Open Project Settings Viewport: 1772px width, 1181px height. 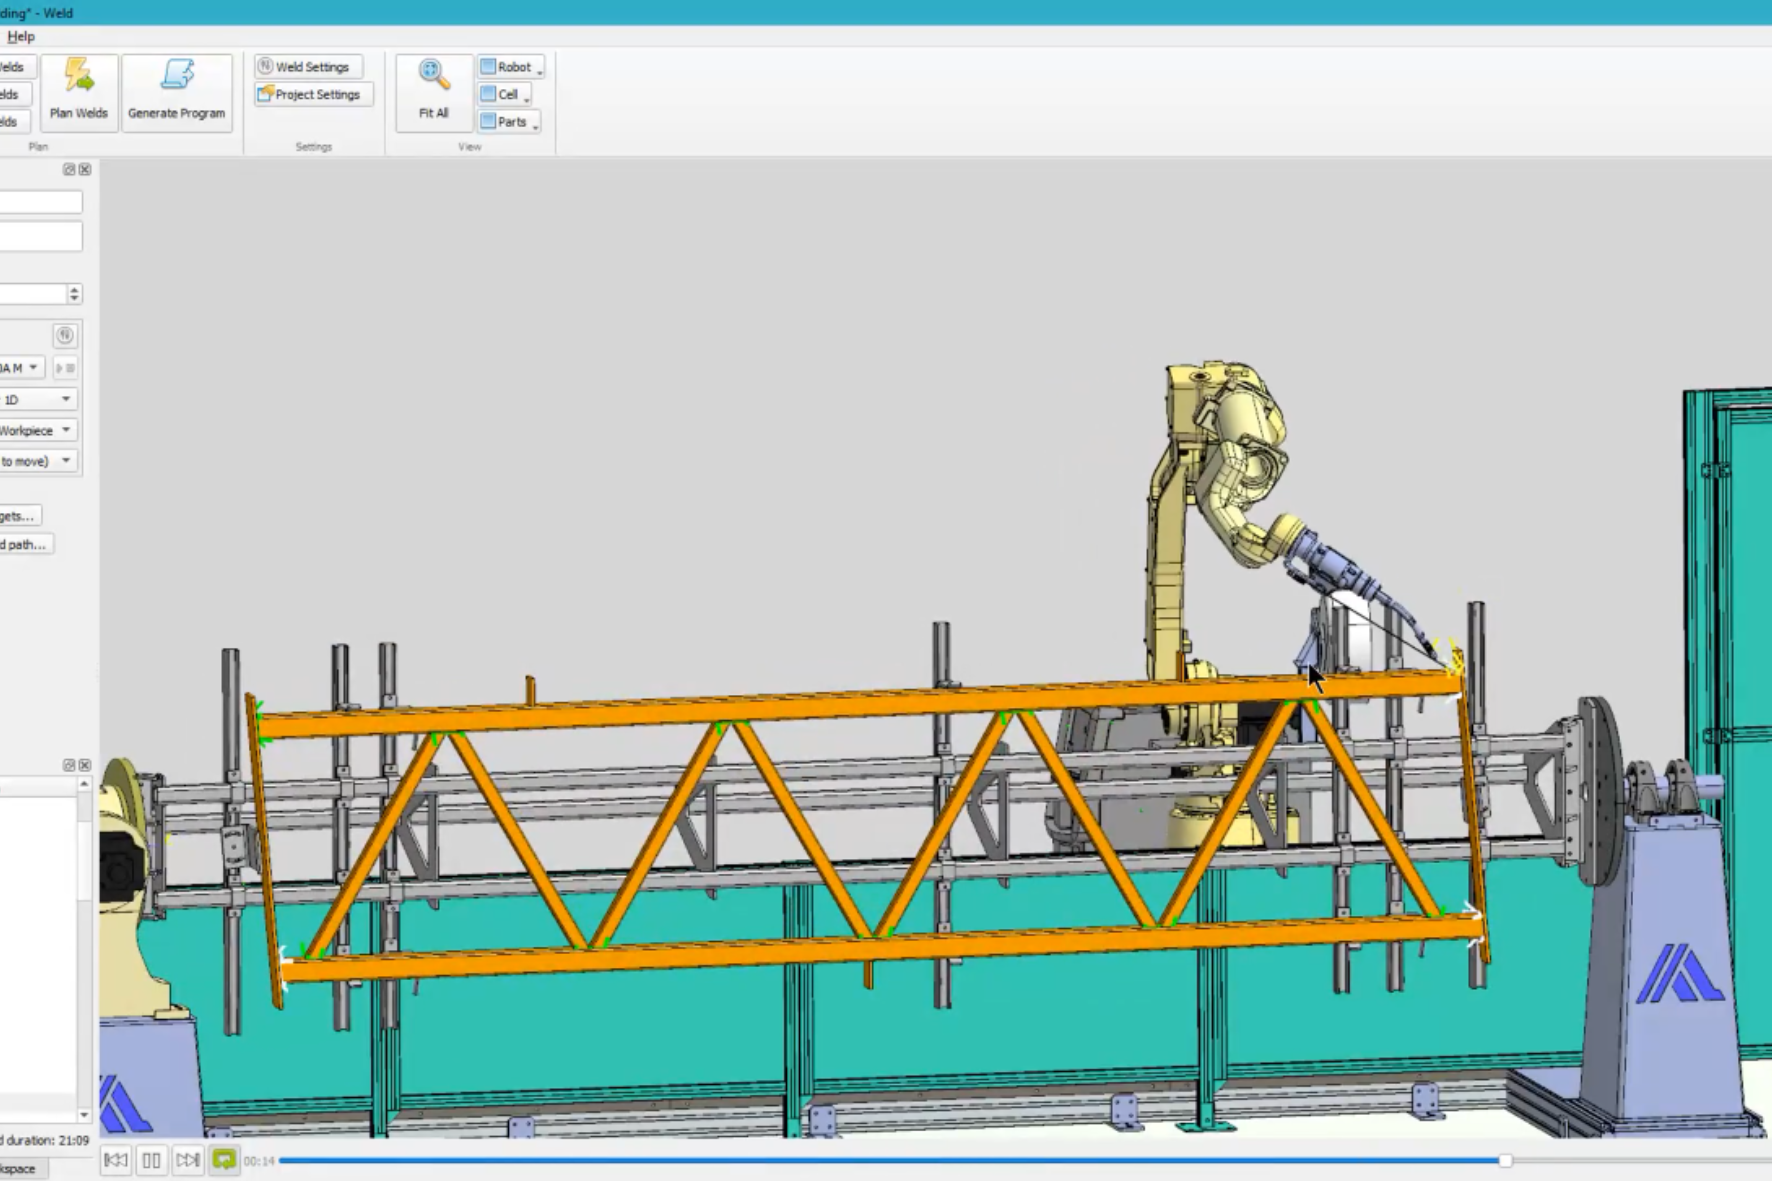coord(312,94)
